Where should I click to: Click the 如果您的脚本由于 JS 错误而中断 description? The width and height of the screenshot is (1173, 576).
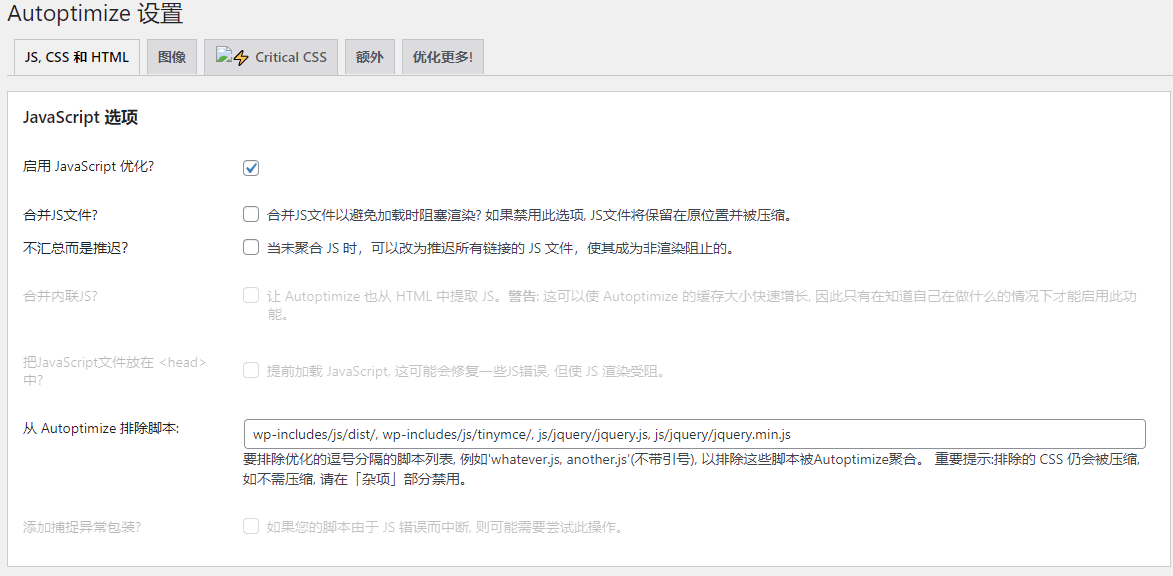point(445,527)
